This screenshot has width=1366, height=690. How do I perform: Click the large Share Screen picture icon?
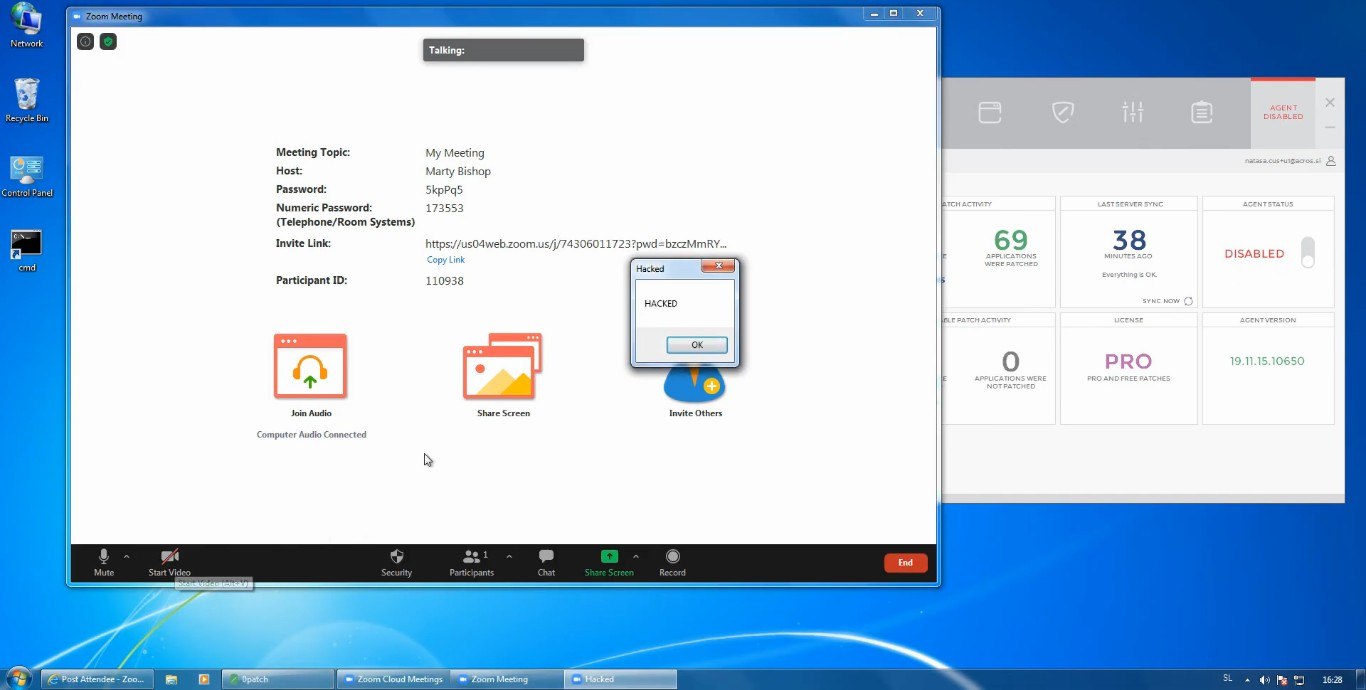503,366
